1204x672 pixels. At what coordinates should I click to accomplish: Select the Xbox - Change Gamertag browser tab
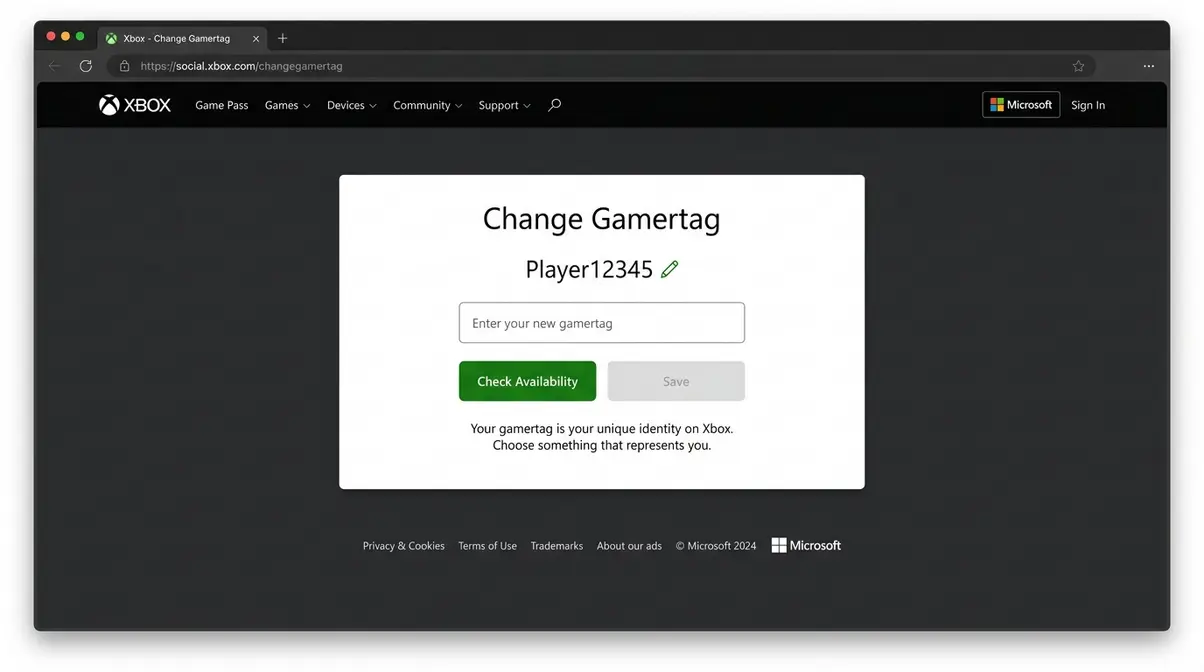(182, 38)
